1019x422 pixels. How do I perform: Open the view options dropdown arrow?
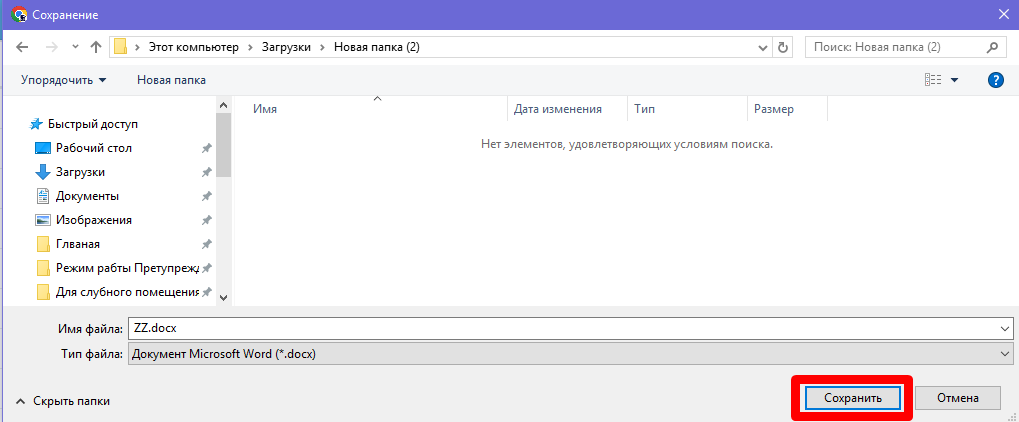point(954,80)
